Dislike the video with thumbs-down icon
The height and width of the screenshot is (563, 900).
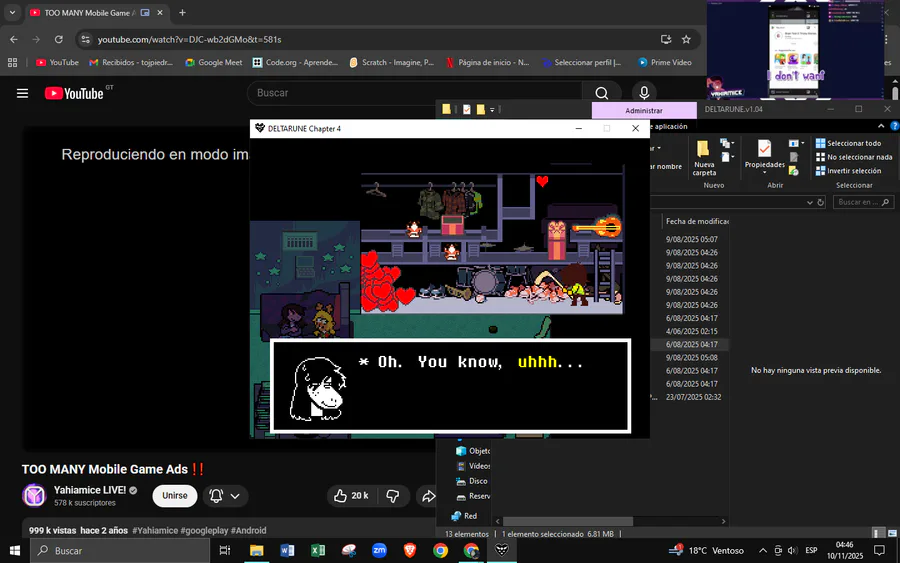[393, 496]
